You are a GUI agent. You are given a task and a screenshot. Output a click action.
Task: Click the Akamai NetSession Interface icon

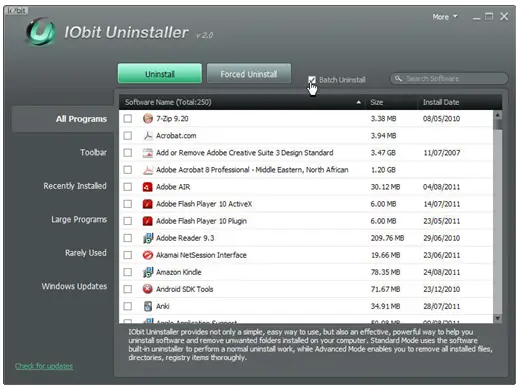[148, 255]
